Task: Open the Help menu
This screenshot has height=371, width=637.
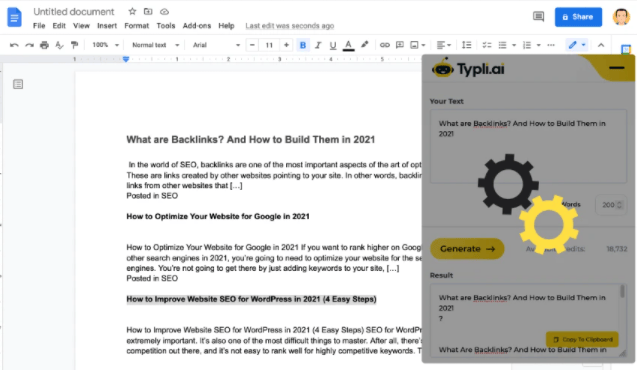Action: (226, 26)
